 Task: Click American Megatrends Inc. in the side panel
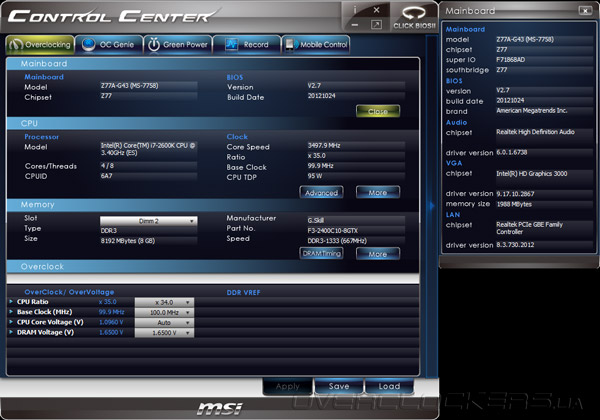click(544, 111)
